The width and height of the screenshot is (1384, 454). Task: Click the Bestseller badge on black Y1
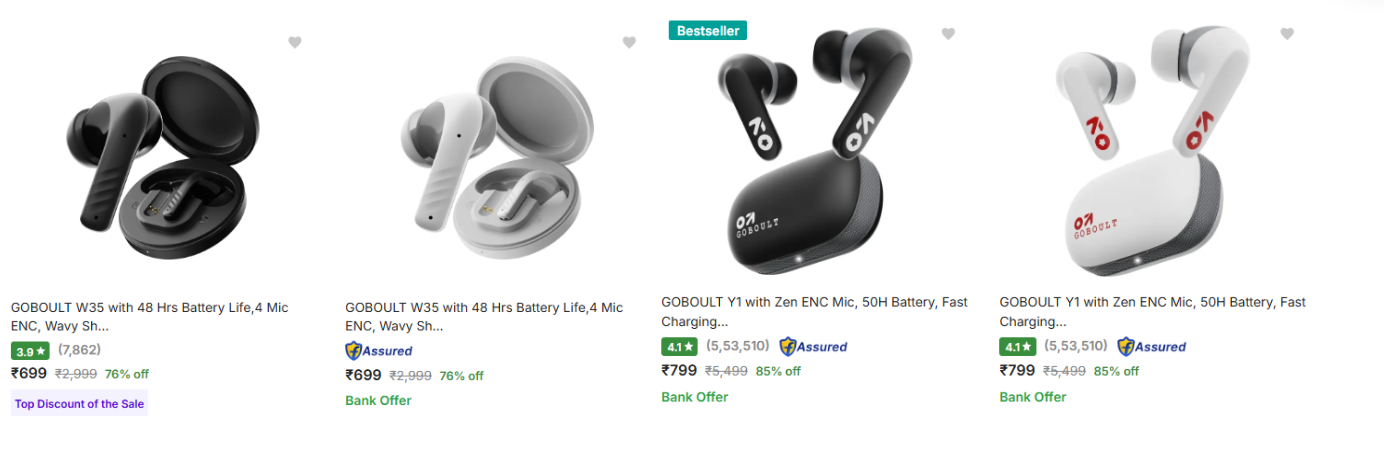tap(708, 31)
